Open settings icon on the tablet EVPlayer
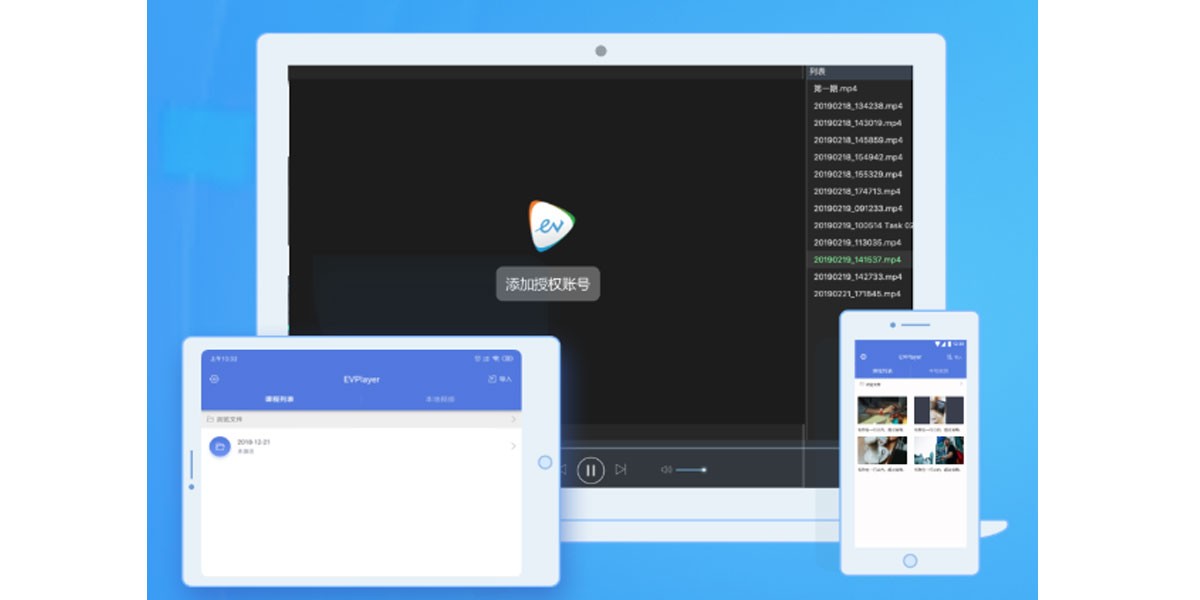Image resolution: width=1200 pixels, height=600 pixels. [214, 379]
